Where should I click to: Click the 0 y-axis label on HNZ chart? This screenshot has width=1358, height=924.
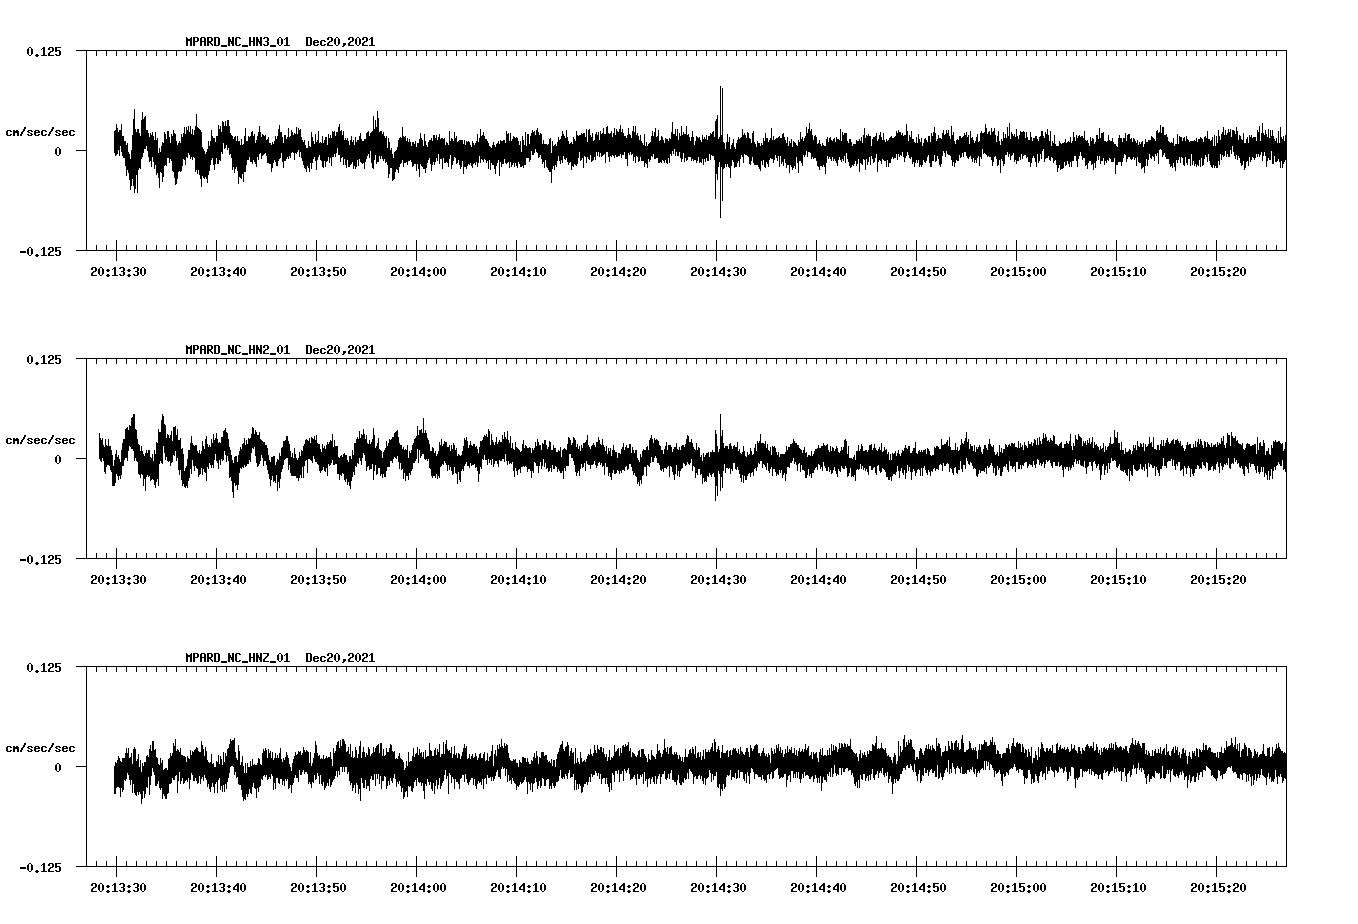[x=58, y=767]
